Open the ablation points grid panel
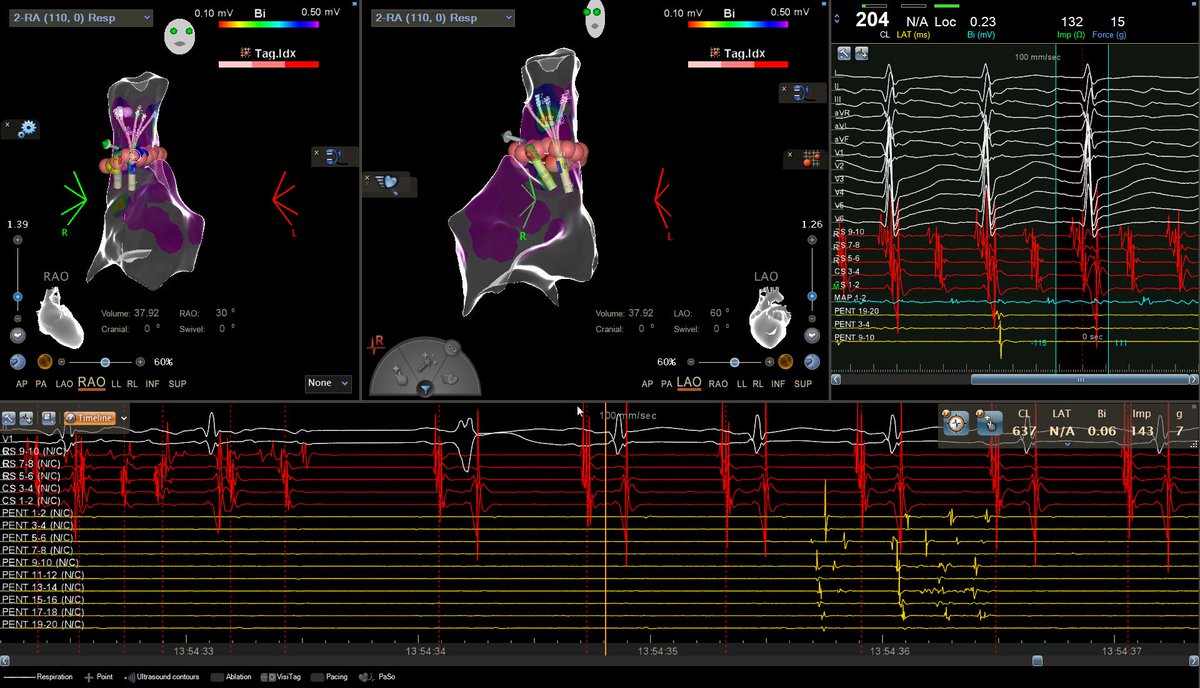 pos(811,158)
